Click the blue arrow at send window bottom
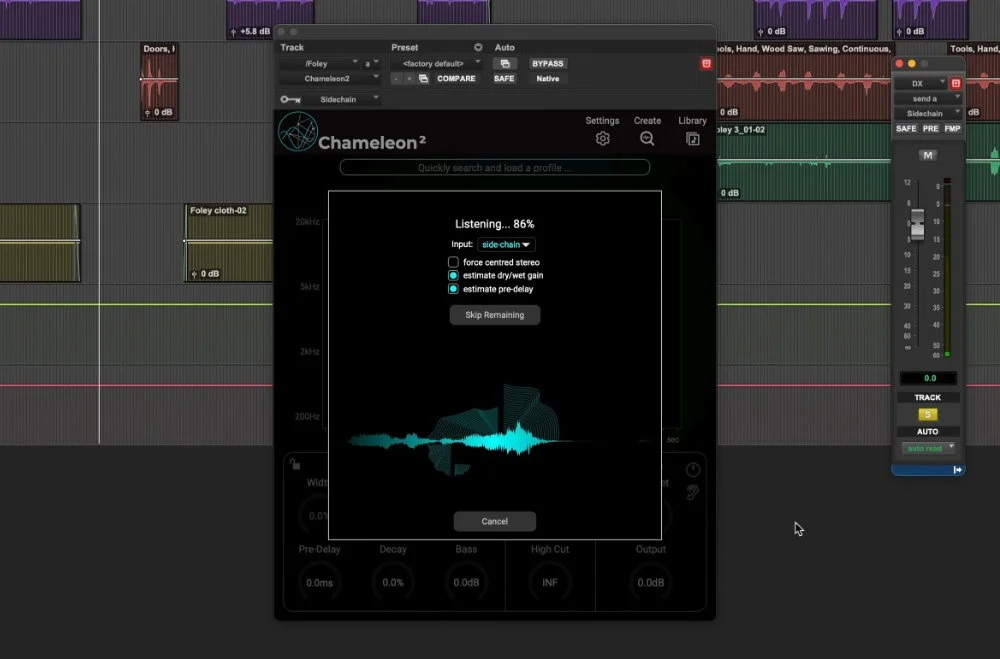The height and width of the screenshot is (659, 1000). [x=957, y=470]
